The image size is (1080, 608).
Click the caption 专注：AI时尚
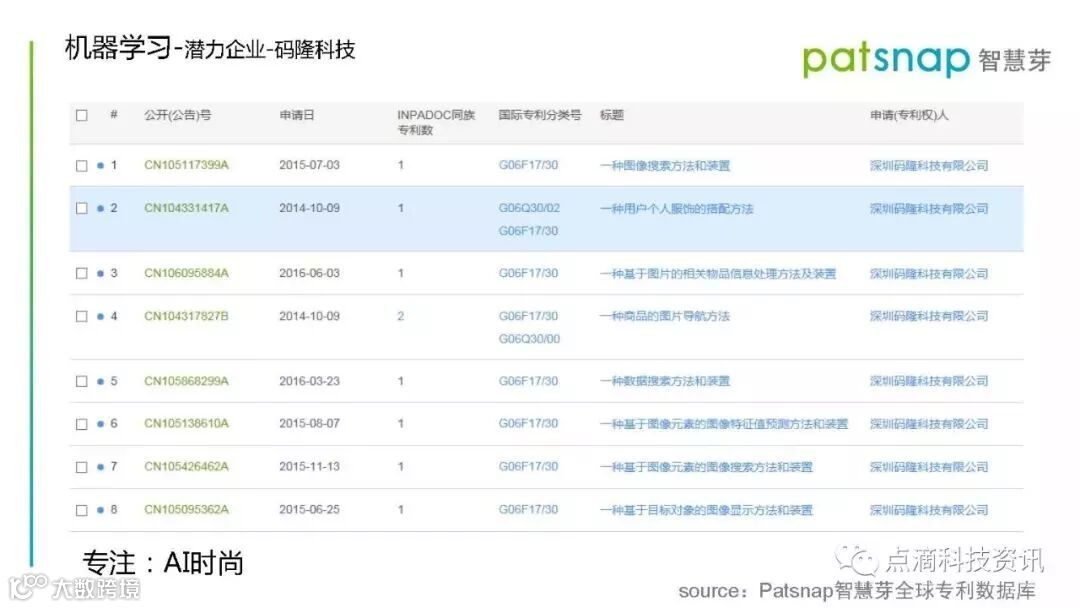pyautogui.click(x=163, y=563)
